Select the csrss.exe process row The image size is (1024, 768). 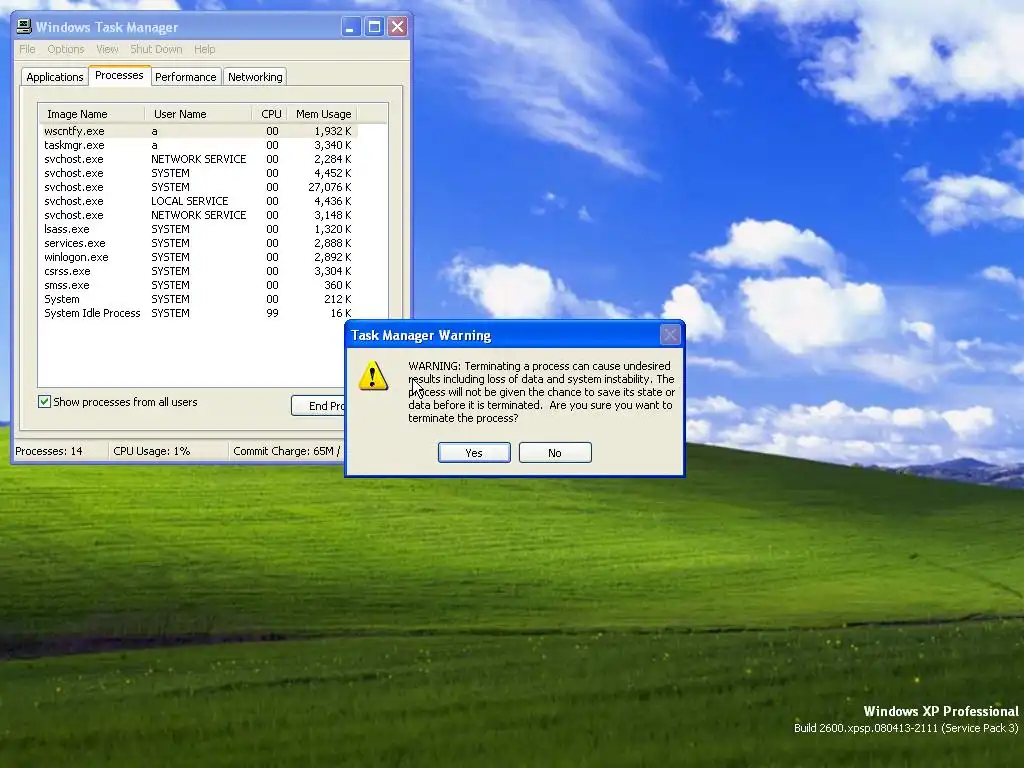coord(198,271)
